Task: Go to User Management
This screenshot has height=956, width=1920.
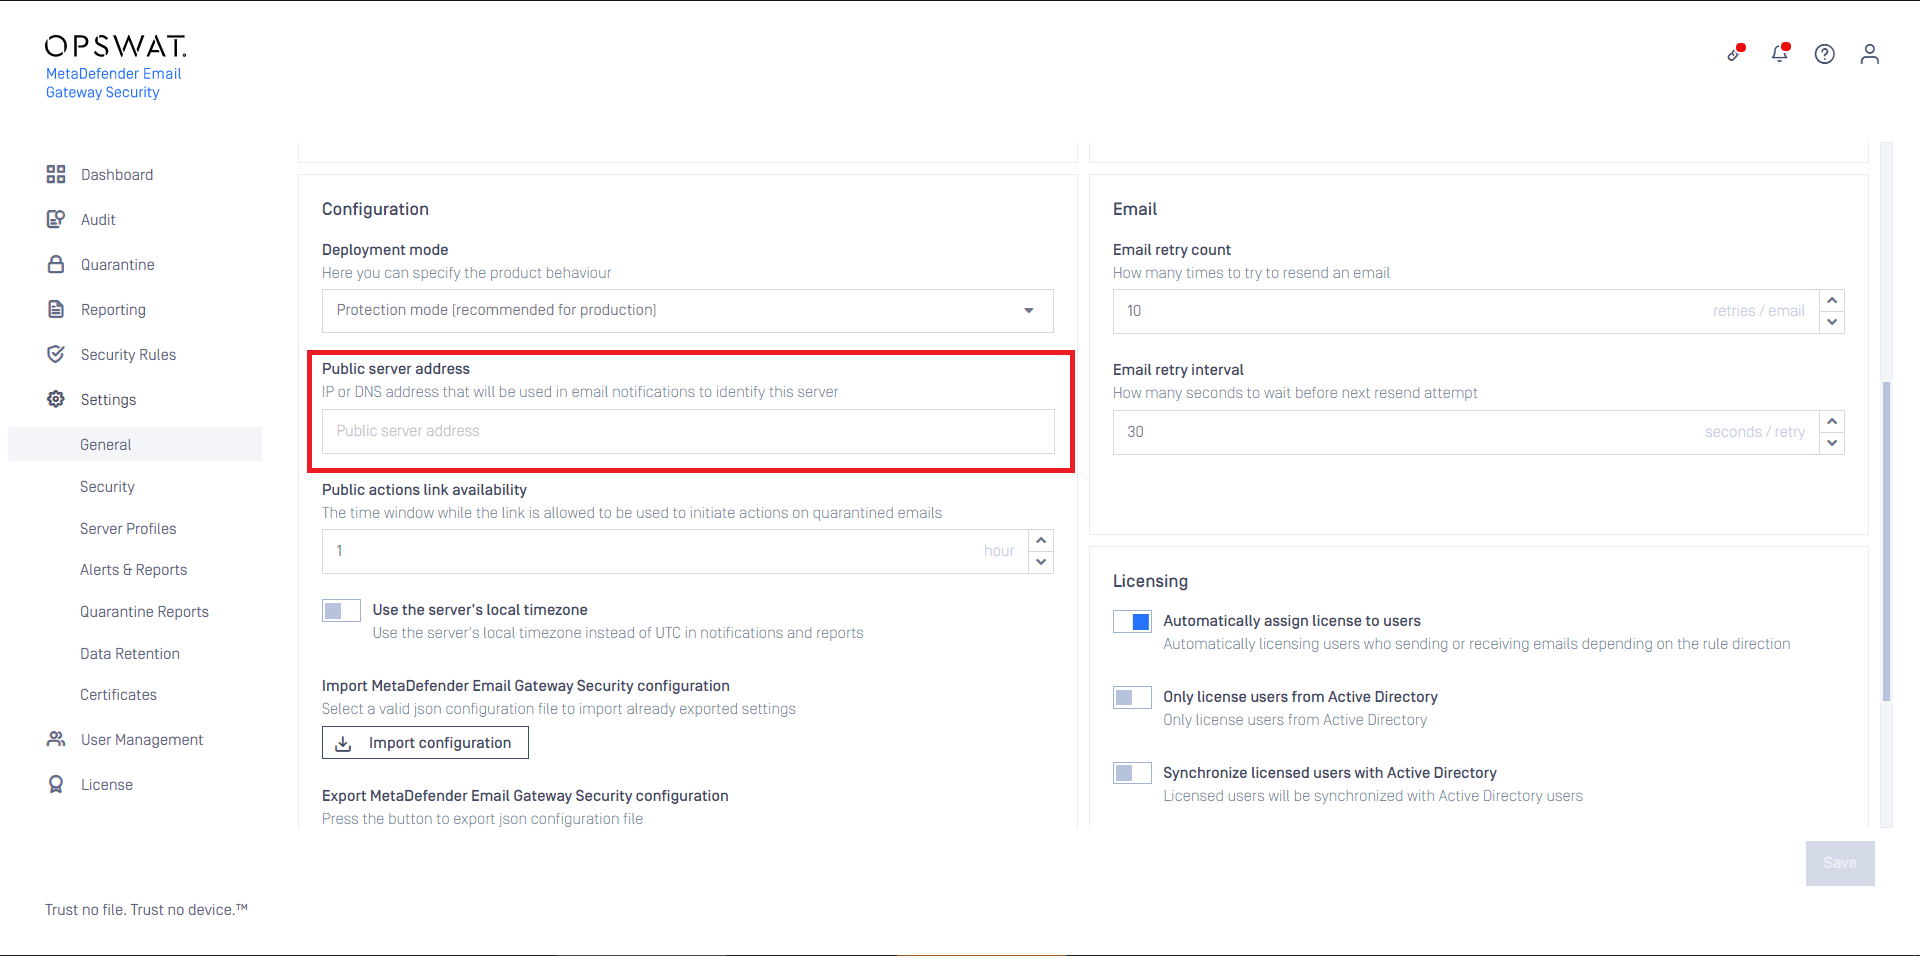Action: click(142, 739)
